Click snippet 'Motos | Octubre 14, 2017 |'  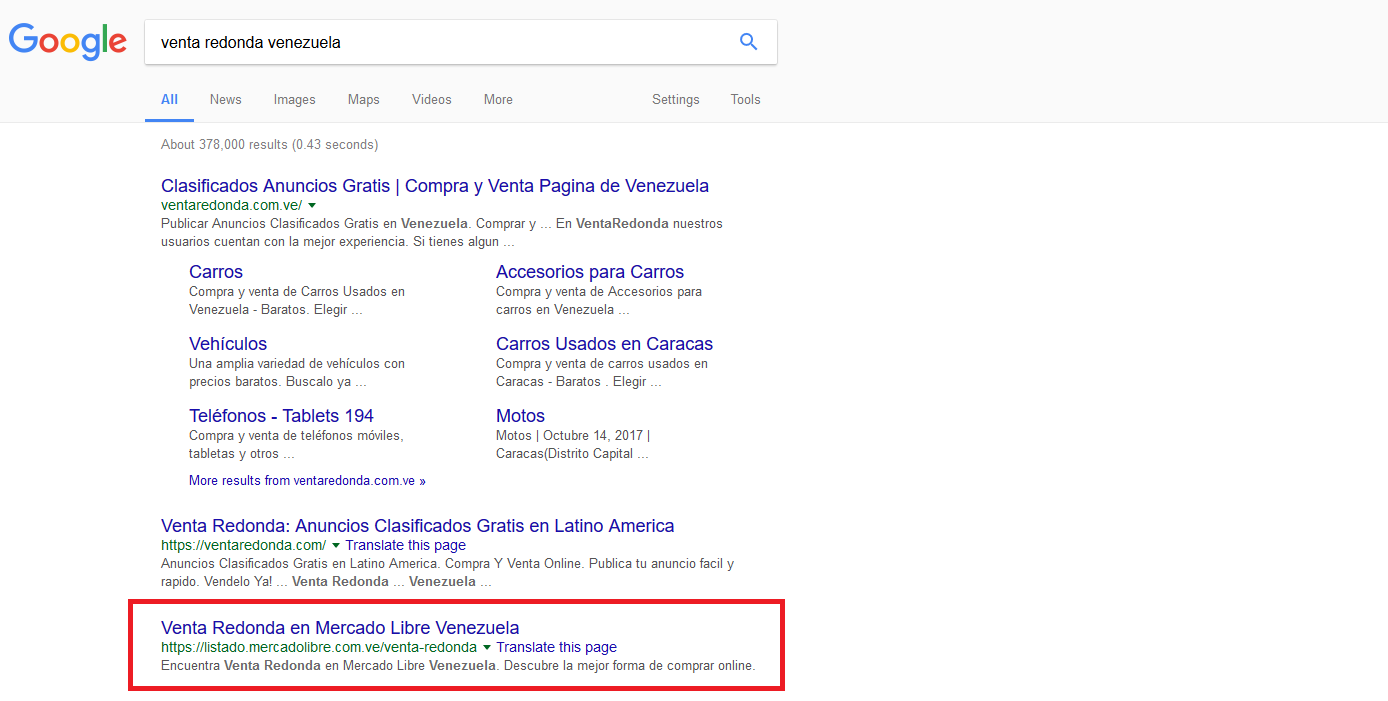pyautogui.click(x=573, y=435)
